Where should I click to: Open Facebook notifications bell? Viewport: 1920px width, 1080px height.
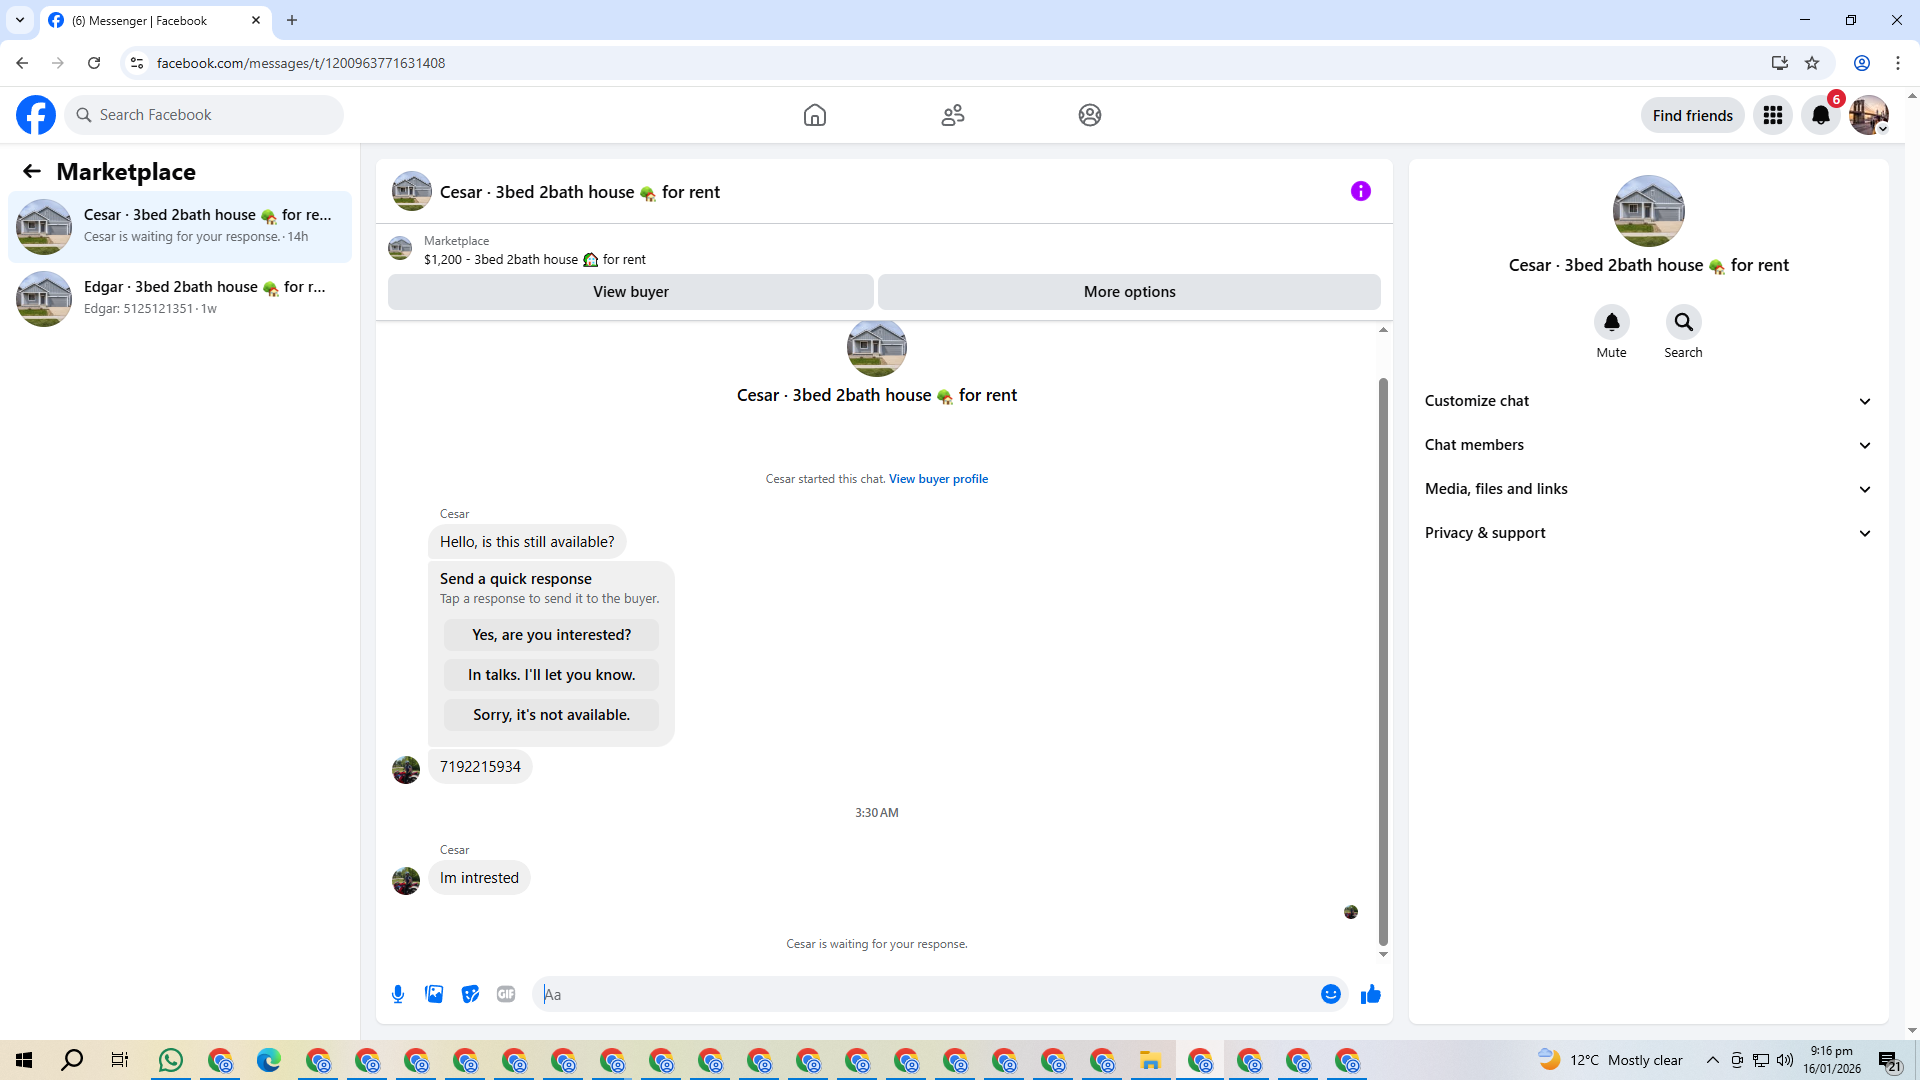click(1820, 115)
